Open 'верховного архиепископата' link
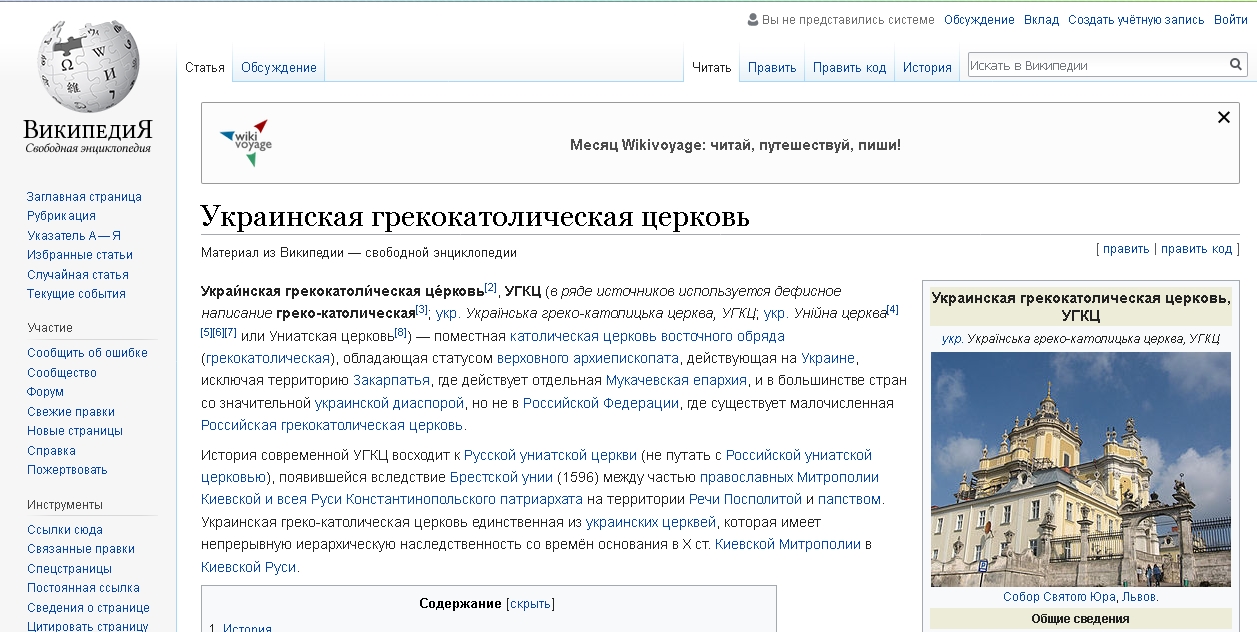The width and height of the screenshot is (1257, 632). click(x=588, y=358)
